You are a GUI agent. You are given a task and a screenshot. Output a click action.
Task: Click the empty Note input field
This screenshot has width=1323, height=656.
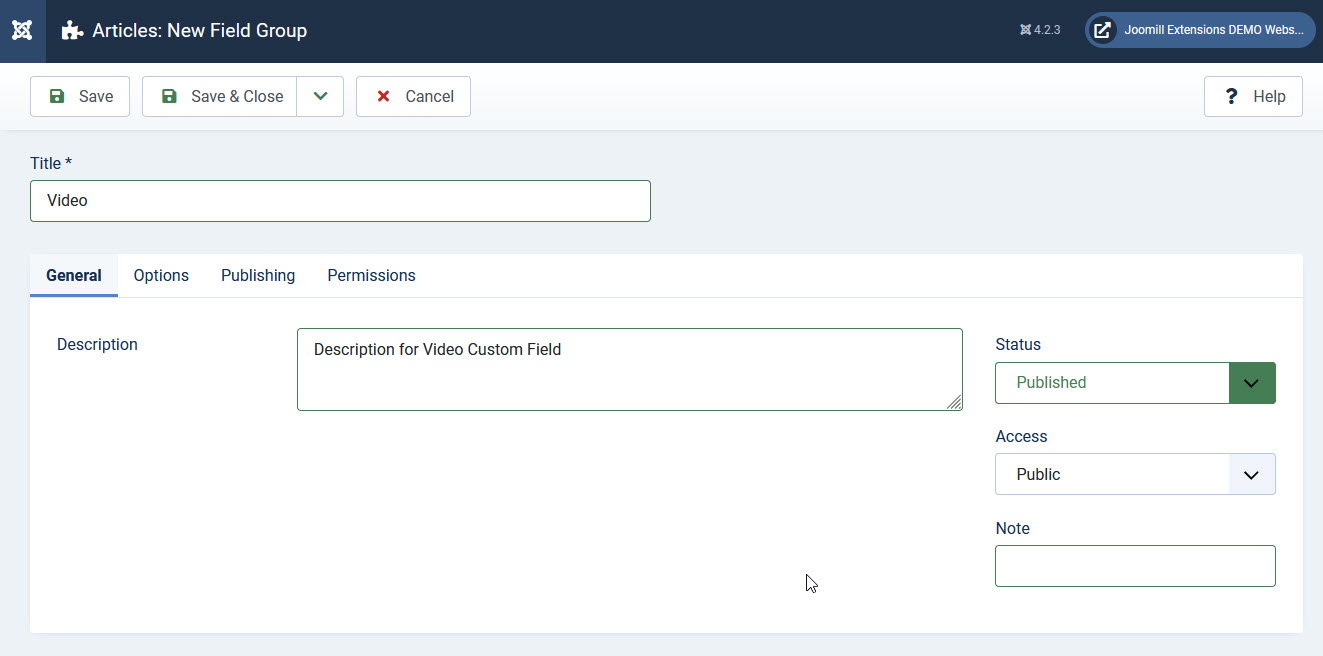tap(1135, 566)
